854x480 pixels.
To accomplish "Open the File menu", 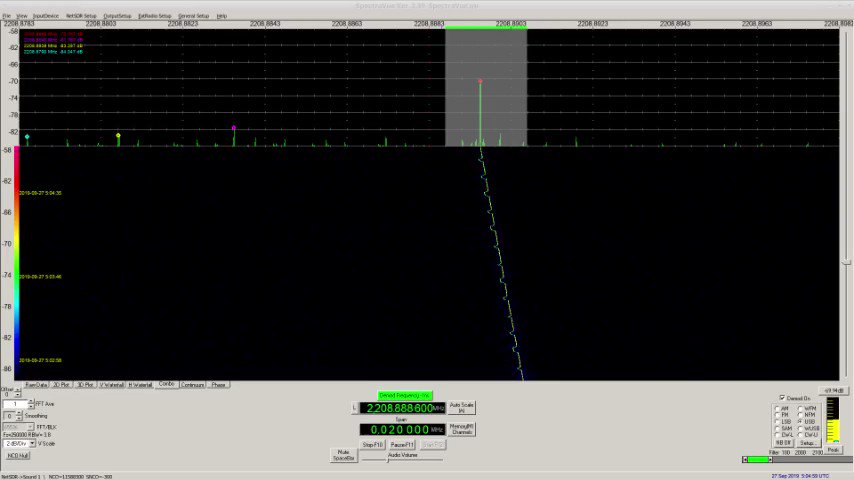I will tap(6, 16).
